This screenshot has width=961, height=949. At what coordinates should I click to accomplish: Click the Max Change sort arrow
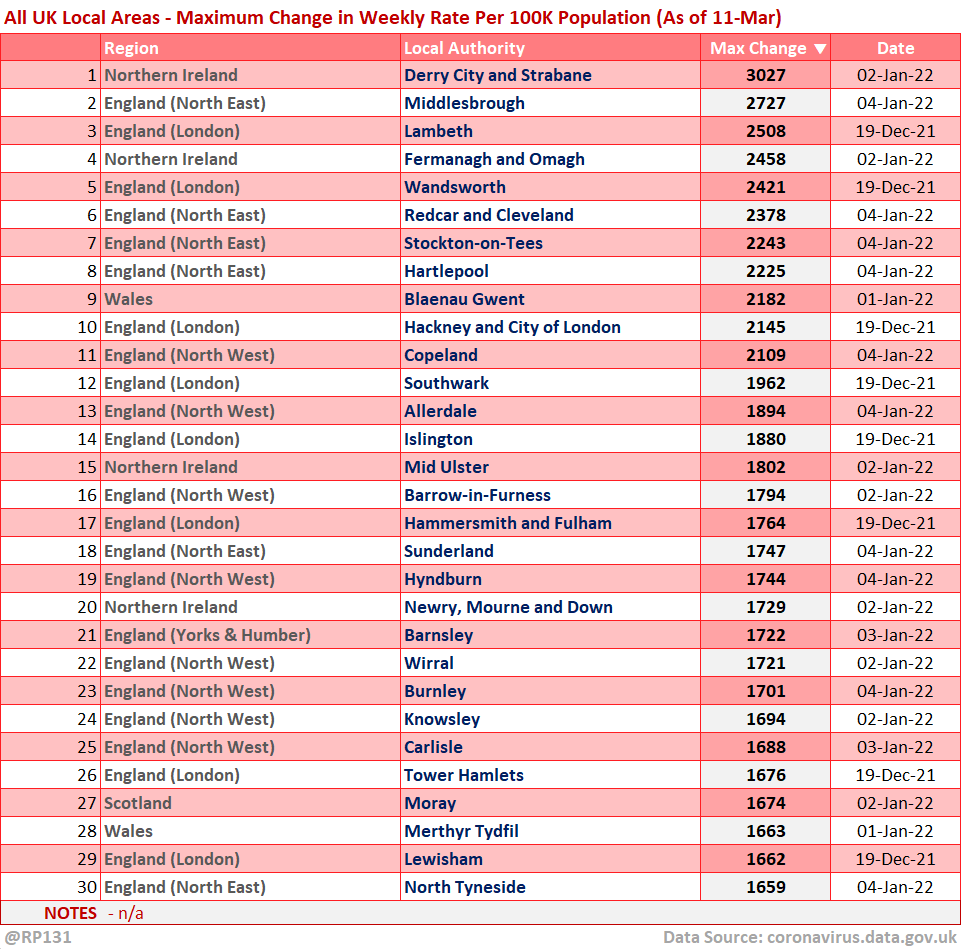click(820, 49)
